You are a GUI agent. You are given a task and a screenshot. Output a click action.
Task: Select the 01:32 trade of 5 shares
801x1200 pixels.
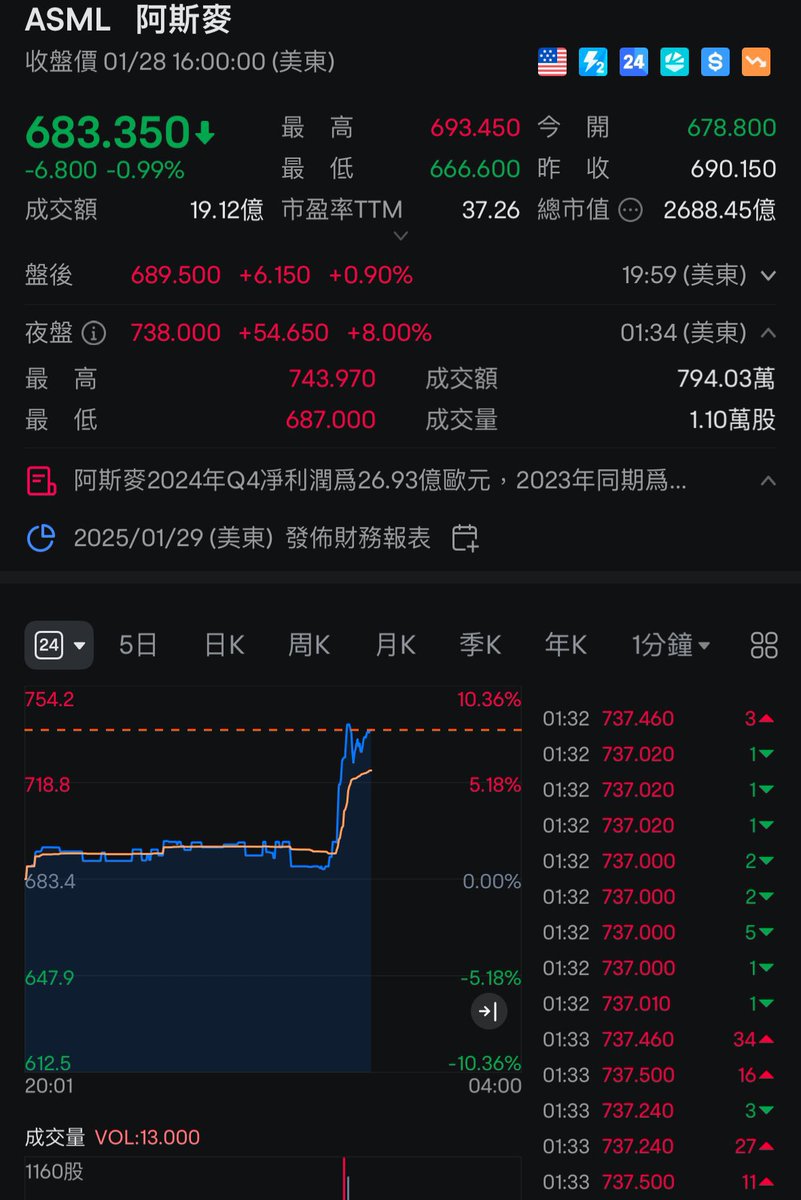[659, 932]
